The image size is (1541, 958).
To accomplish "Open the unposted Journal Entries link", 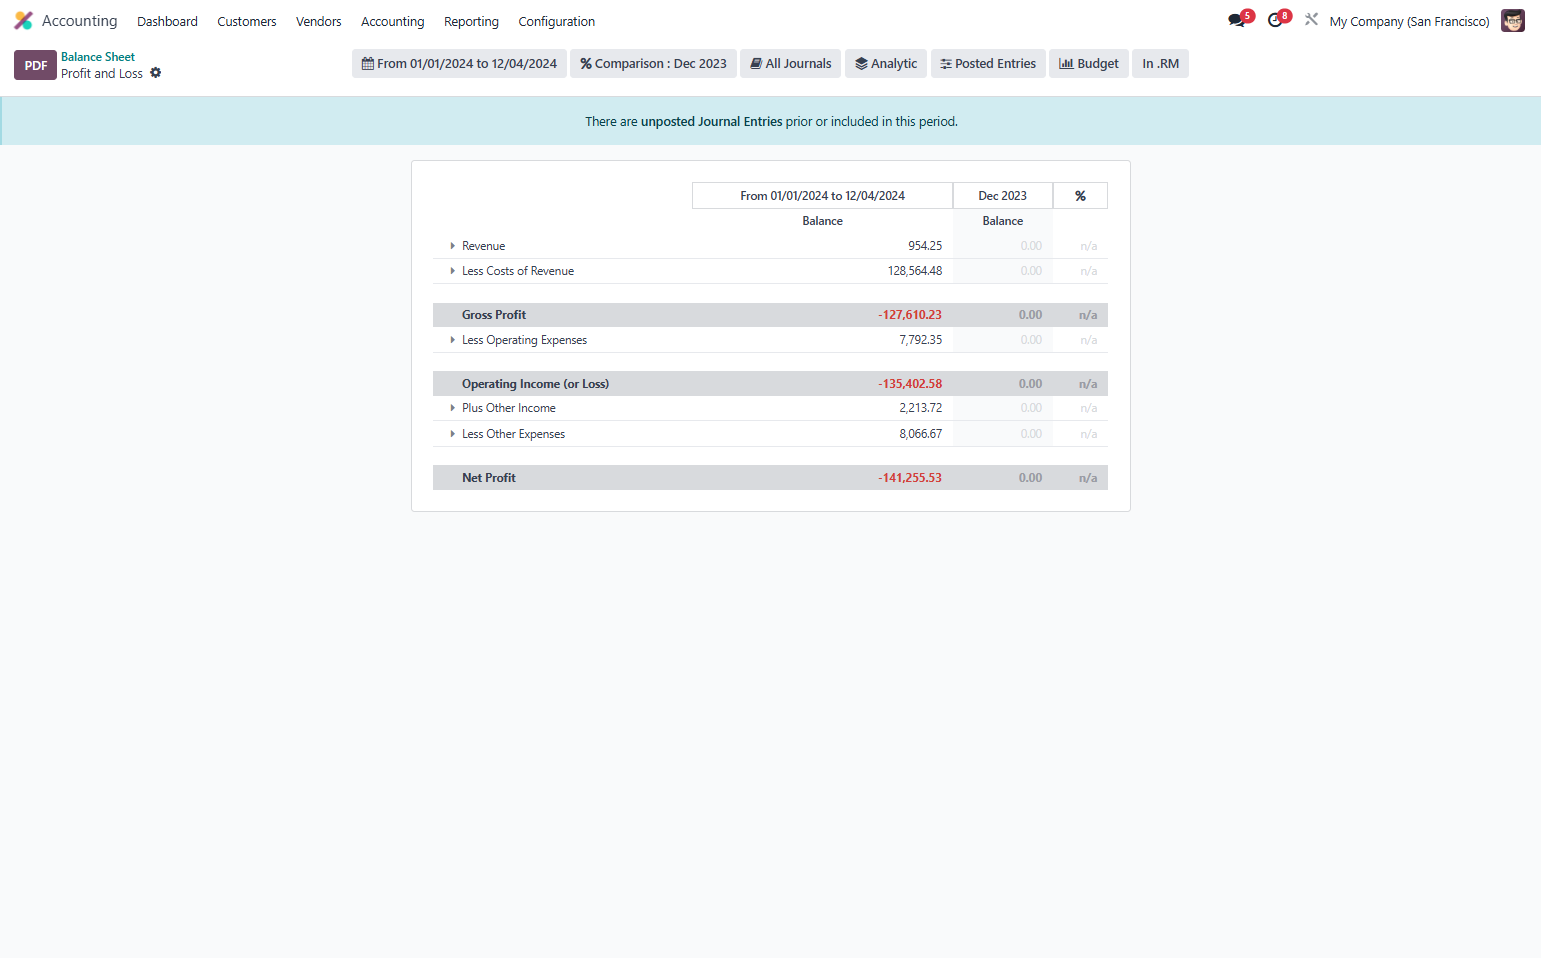I will pos(711,121).
